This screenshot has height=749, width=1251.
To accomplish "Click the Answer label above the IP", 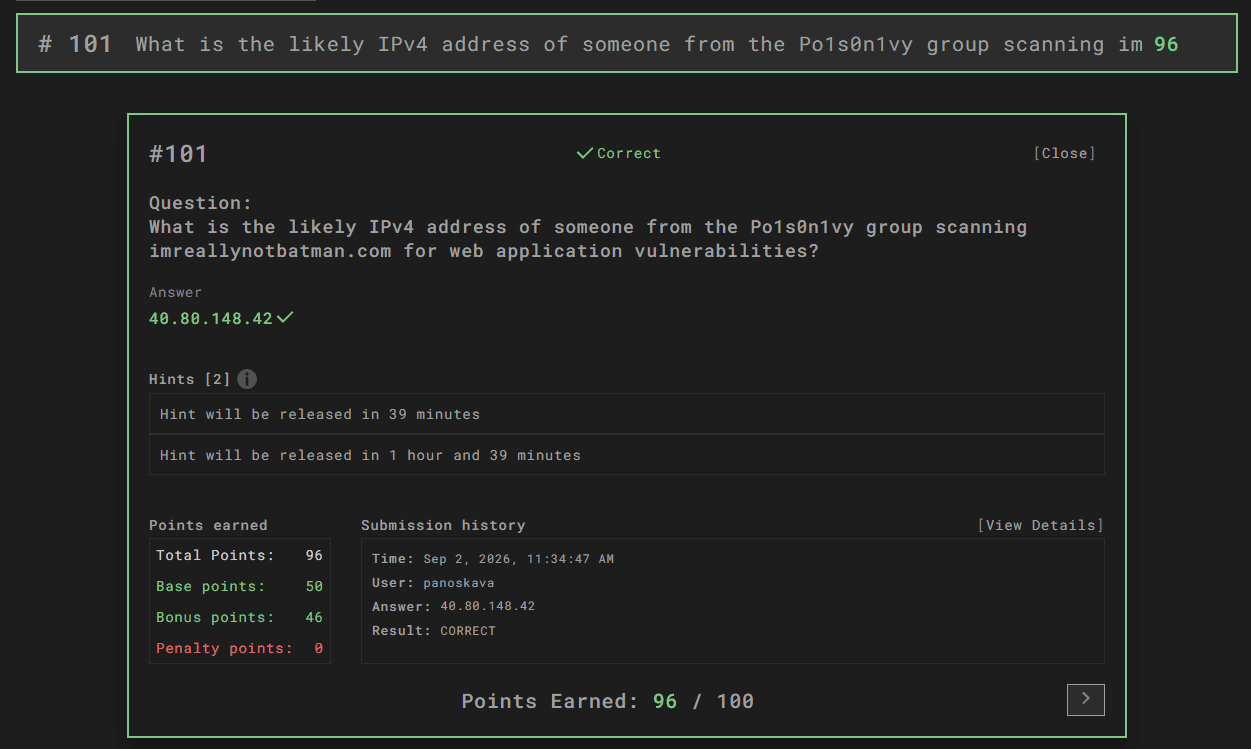I will [175, 292].
